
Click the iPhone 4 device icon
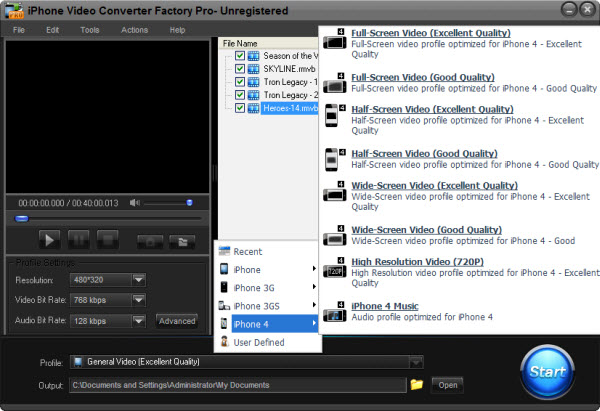(x=224, y=323)
